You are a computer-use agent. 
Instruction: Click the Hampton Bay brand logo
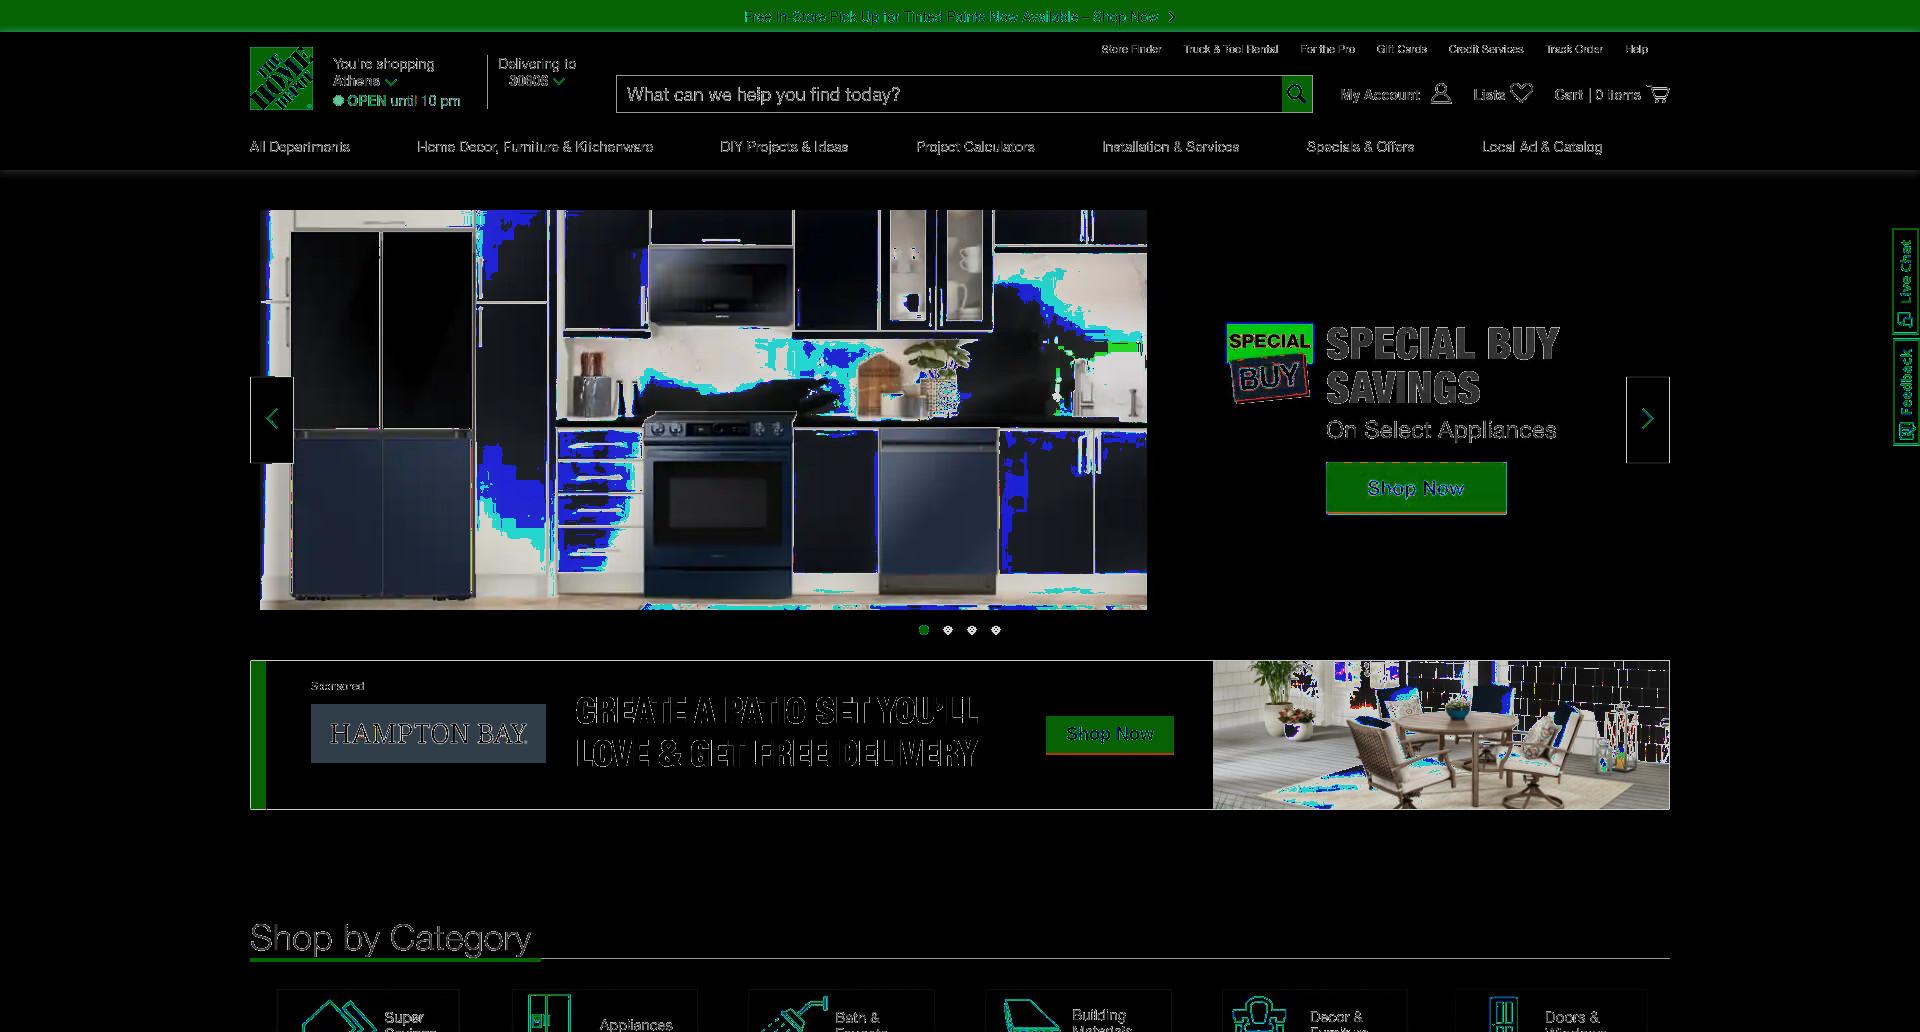(428, 733)
